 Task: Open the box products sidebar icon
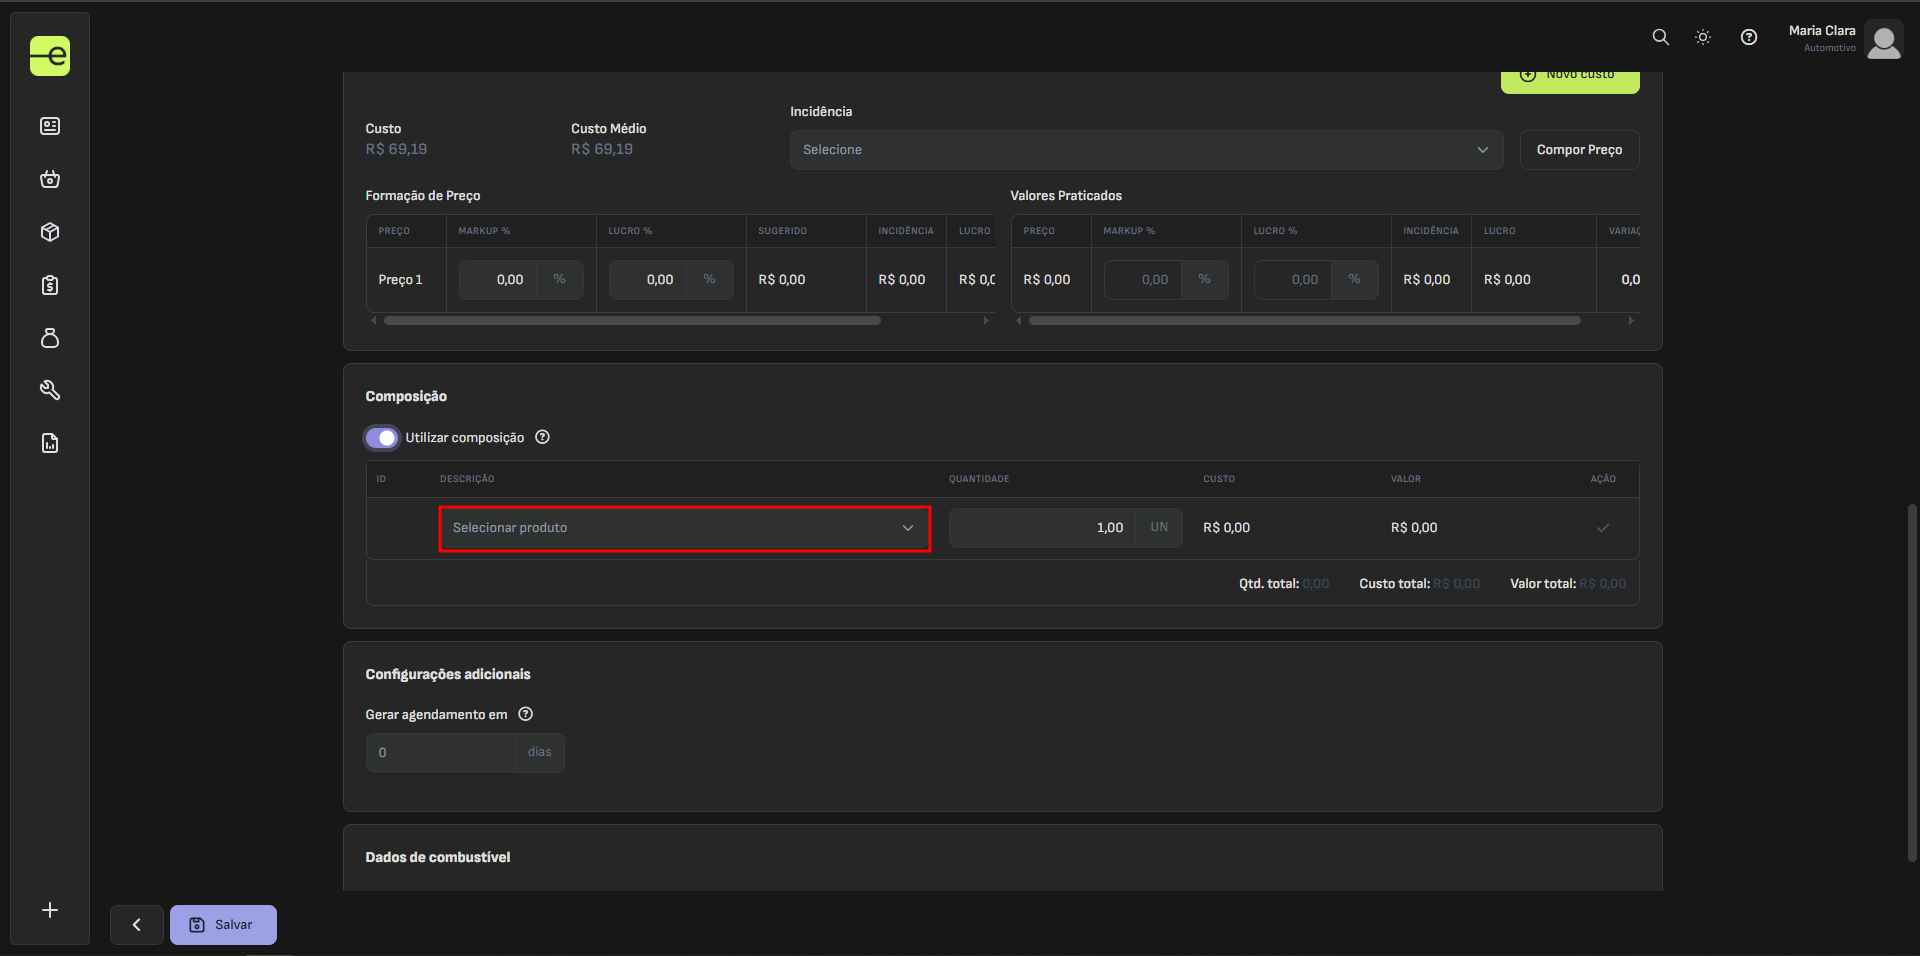coord(50,232)
